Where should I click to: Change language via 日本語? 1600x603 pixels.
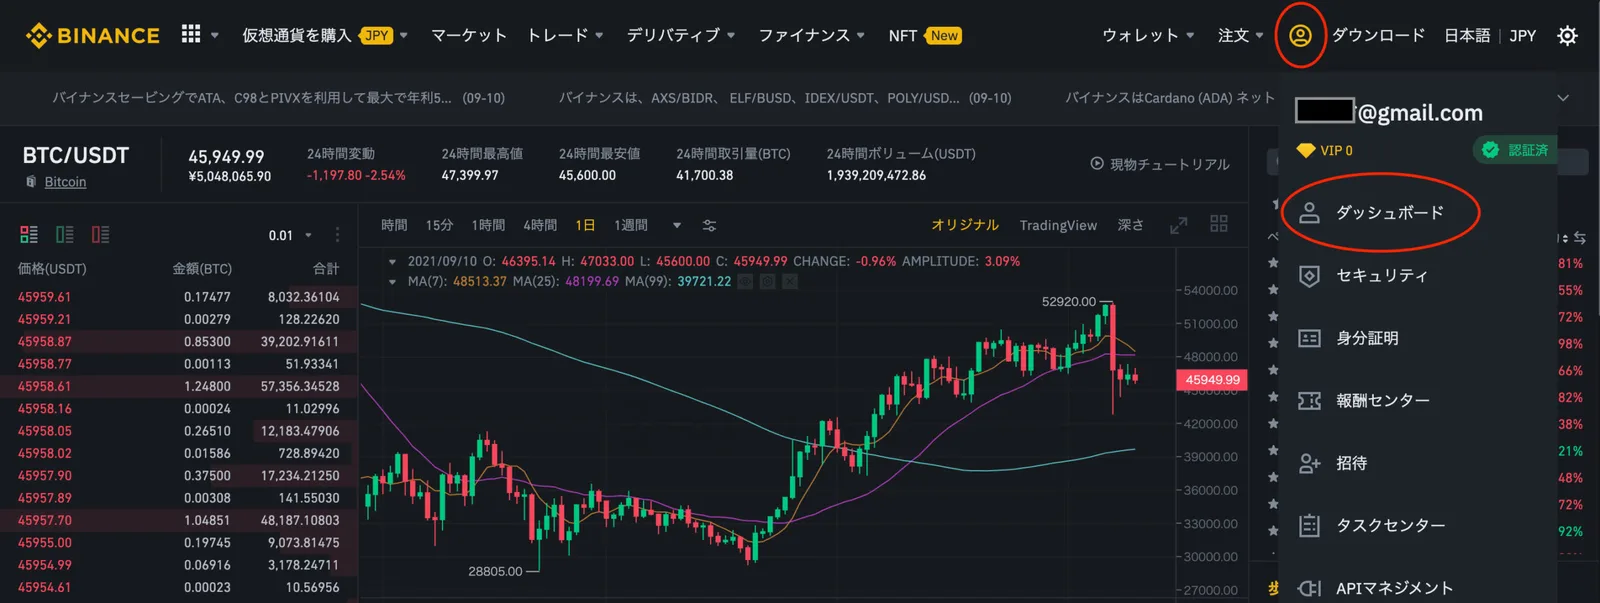click(x=1467, y=35)
